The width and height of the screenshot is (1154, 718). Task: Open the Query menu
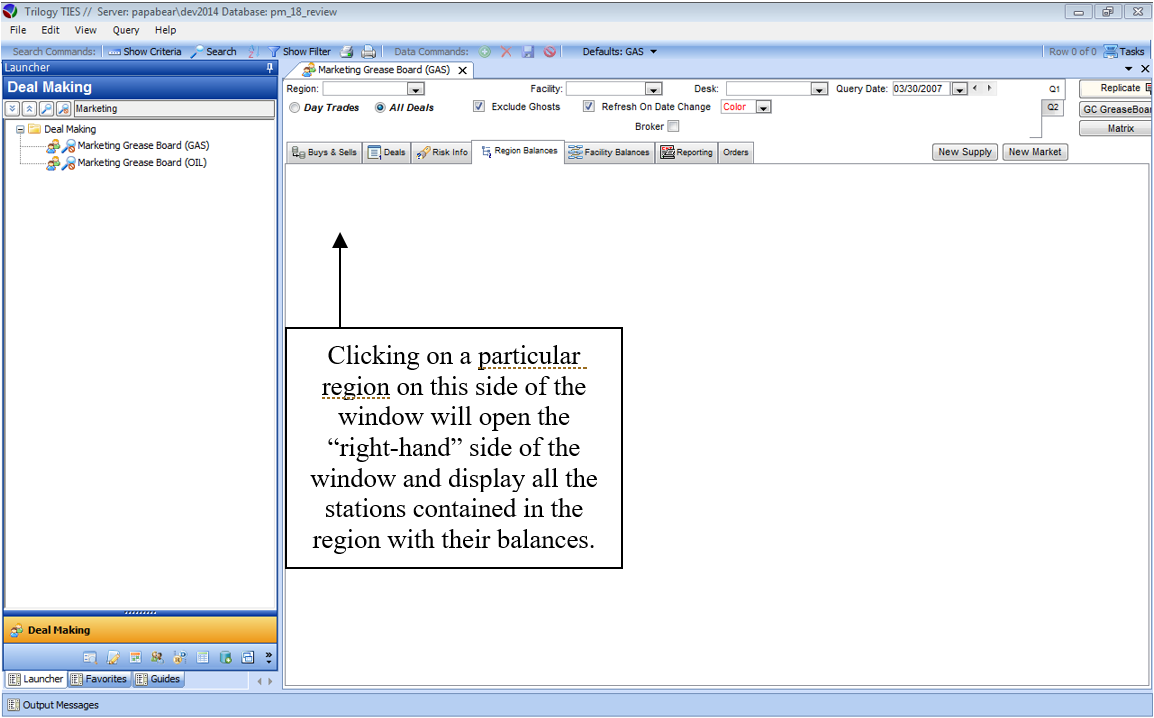pyautogui.click(x=126, y=30)
